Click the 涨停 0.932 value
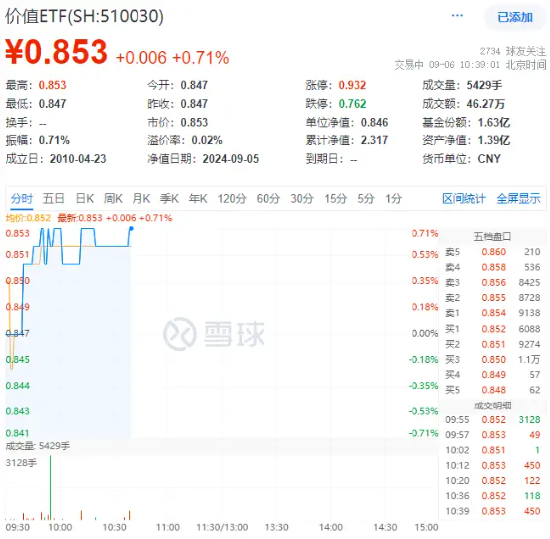Image resolution: width=550 pixels, height=539 pixels. click(352, 85)
